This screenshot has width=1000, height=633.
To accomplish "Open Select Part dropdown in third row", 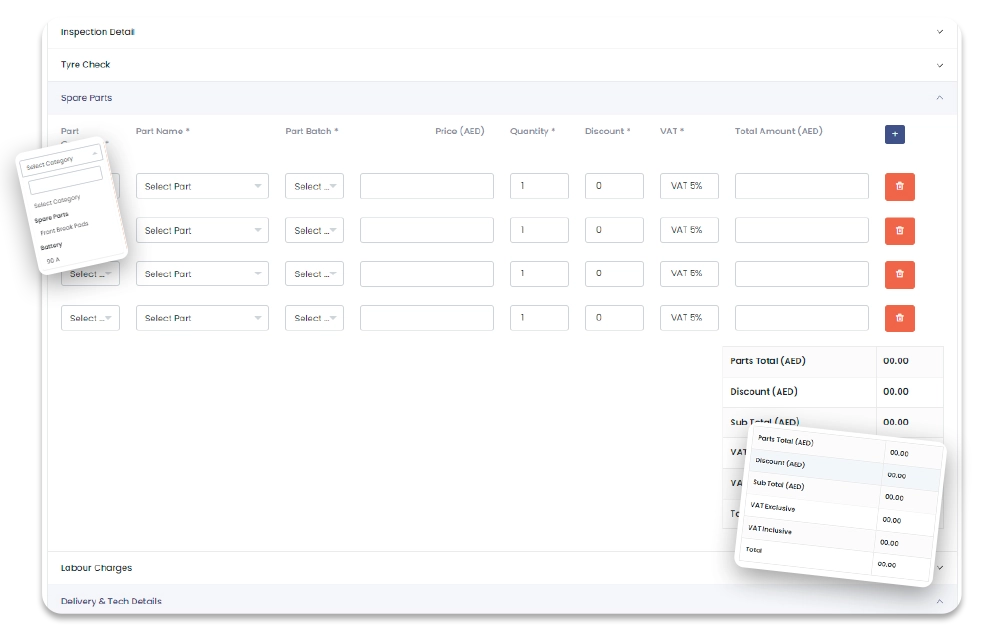I will click(202, 273).
